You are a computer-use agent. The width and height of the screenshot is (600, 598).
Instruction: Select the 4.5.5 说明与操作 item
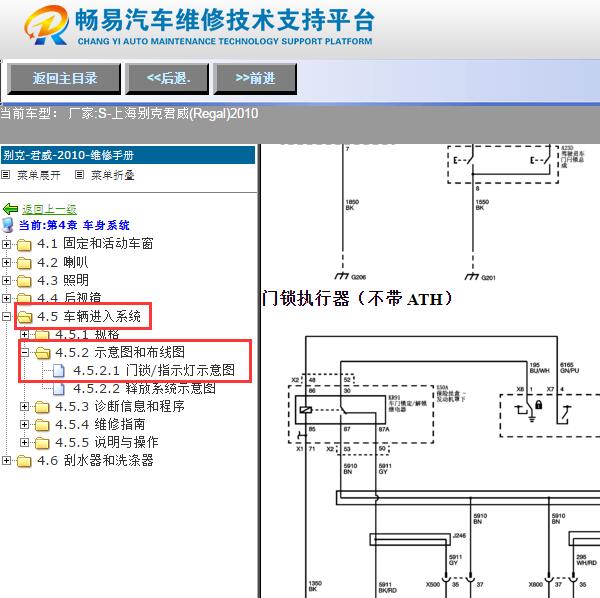tap(107, 442)
